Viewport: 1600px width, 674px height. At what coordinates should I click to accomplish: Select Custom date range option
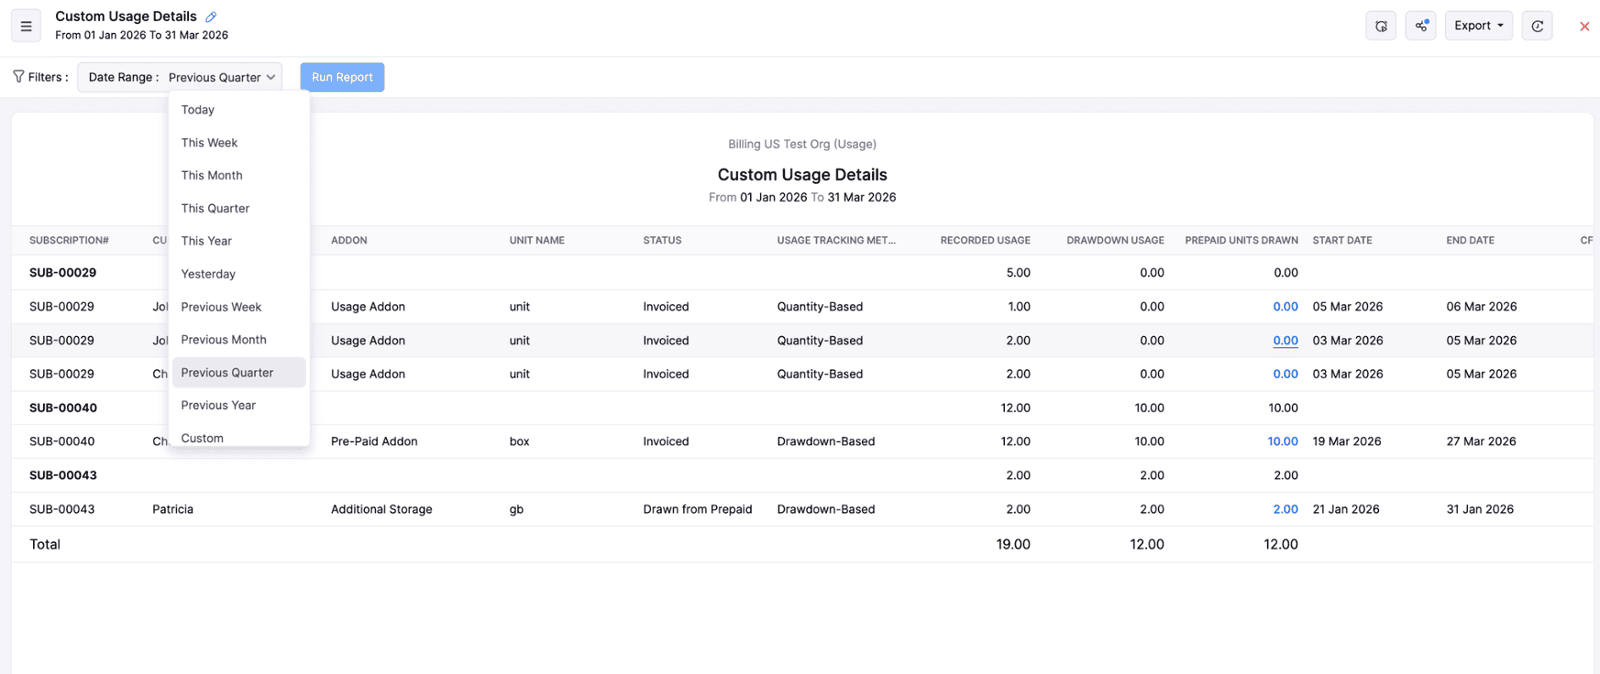click(x=202, y=438)
